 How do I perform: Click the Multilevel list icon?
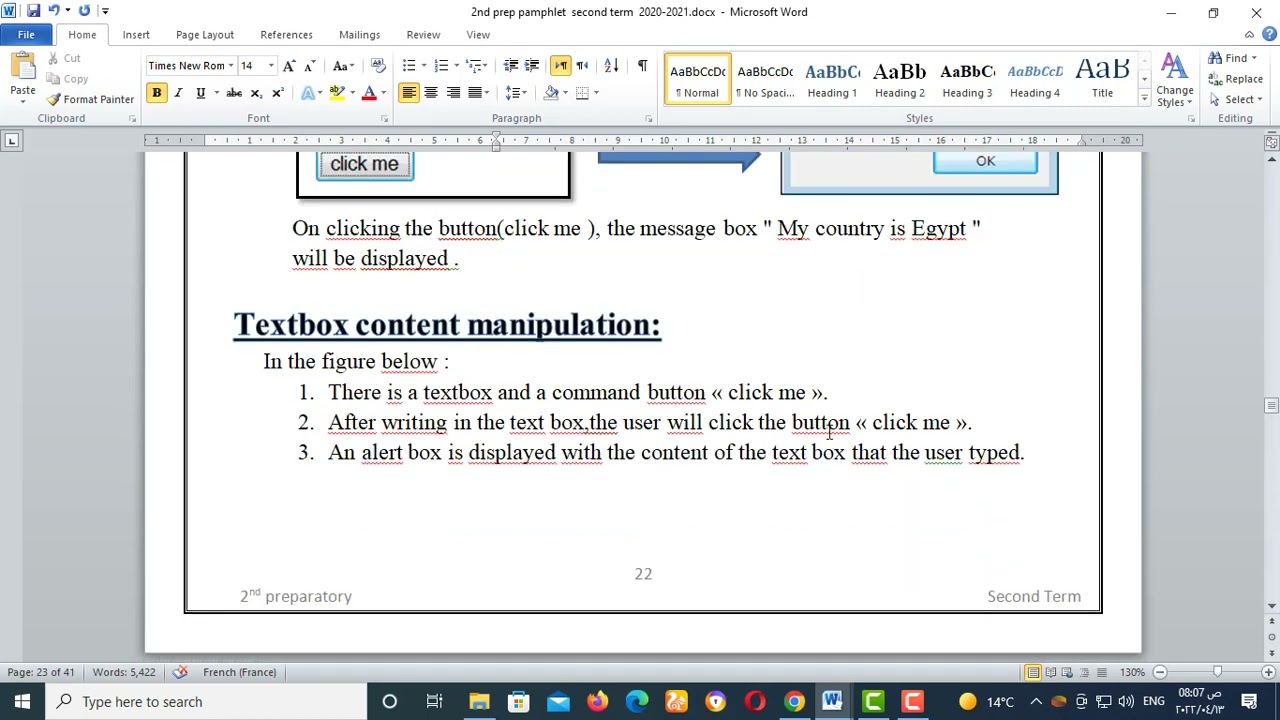[x=474, y=66]
